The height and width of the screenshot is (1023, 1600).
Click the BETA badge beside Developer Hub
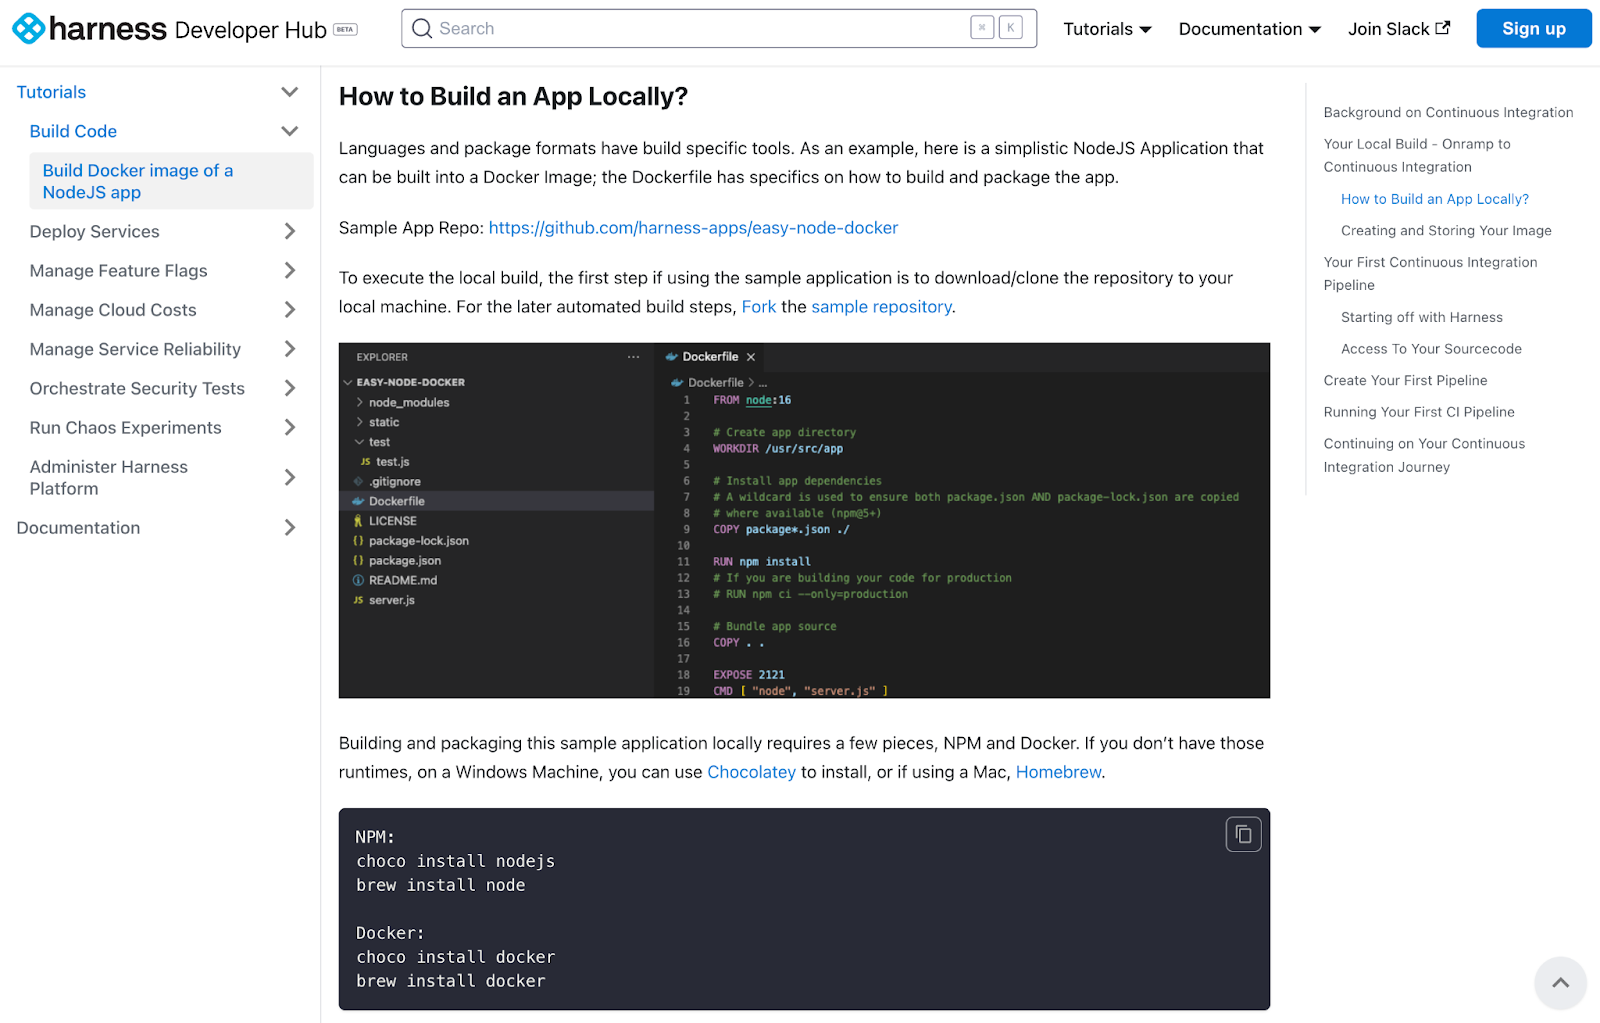tap(345, 29)
